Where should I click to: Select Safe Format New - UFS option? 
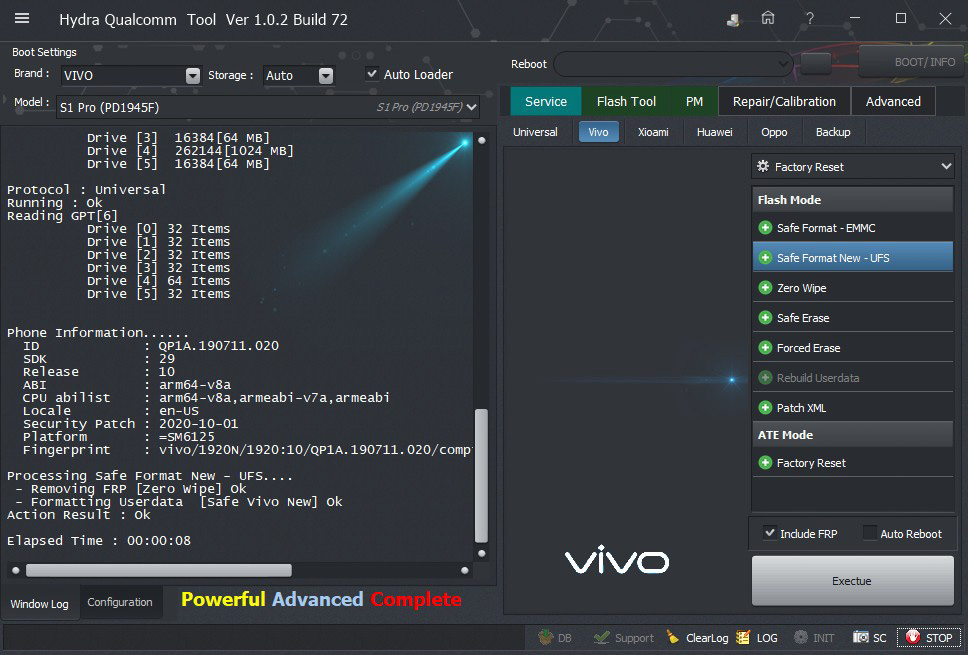point(853,257)
